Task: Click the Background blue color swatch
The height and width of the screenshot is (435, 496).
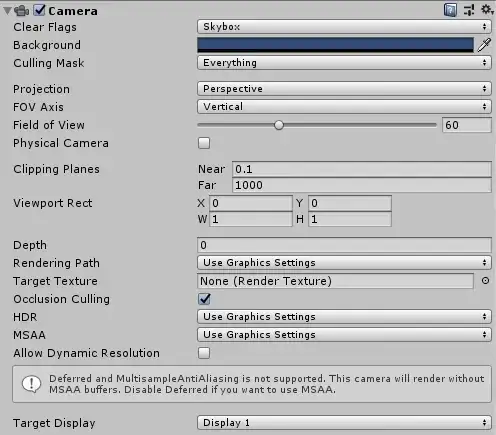Action: [x=335, y=45]
